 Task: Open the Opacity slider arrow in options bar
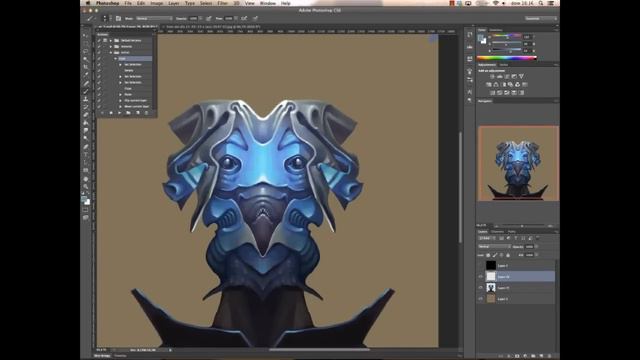tap(200, 18)
